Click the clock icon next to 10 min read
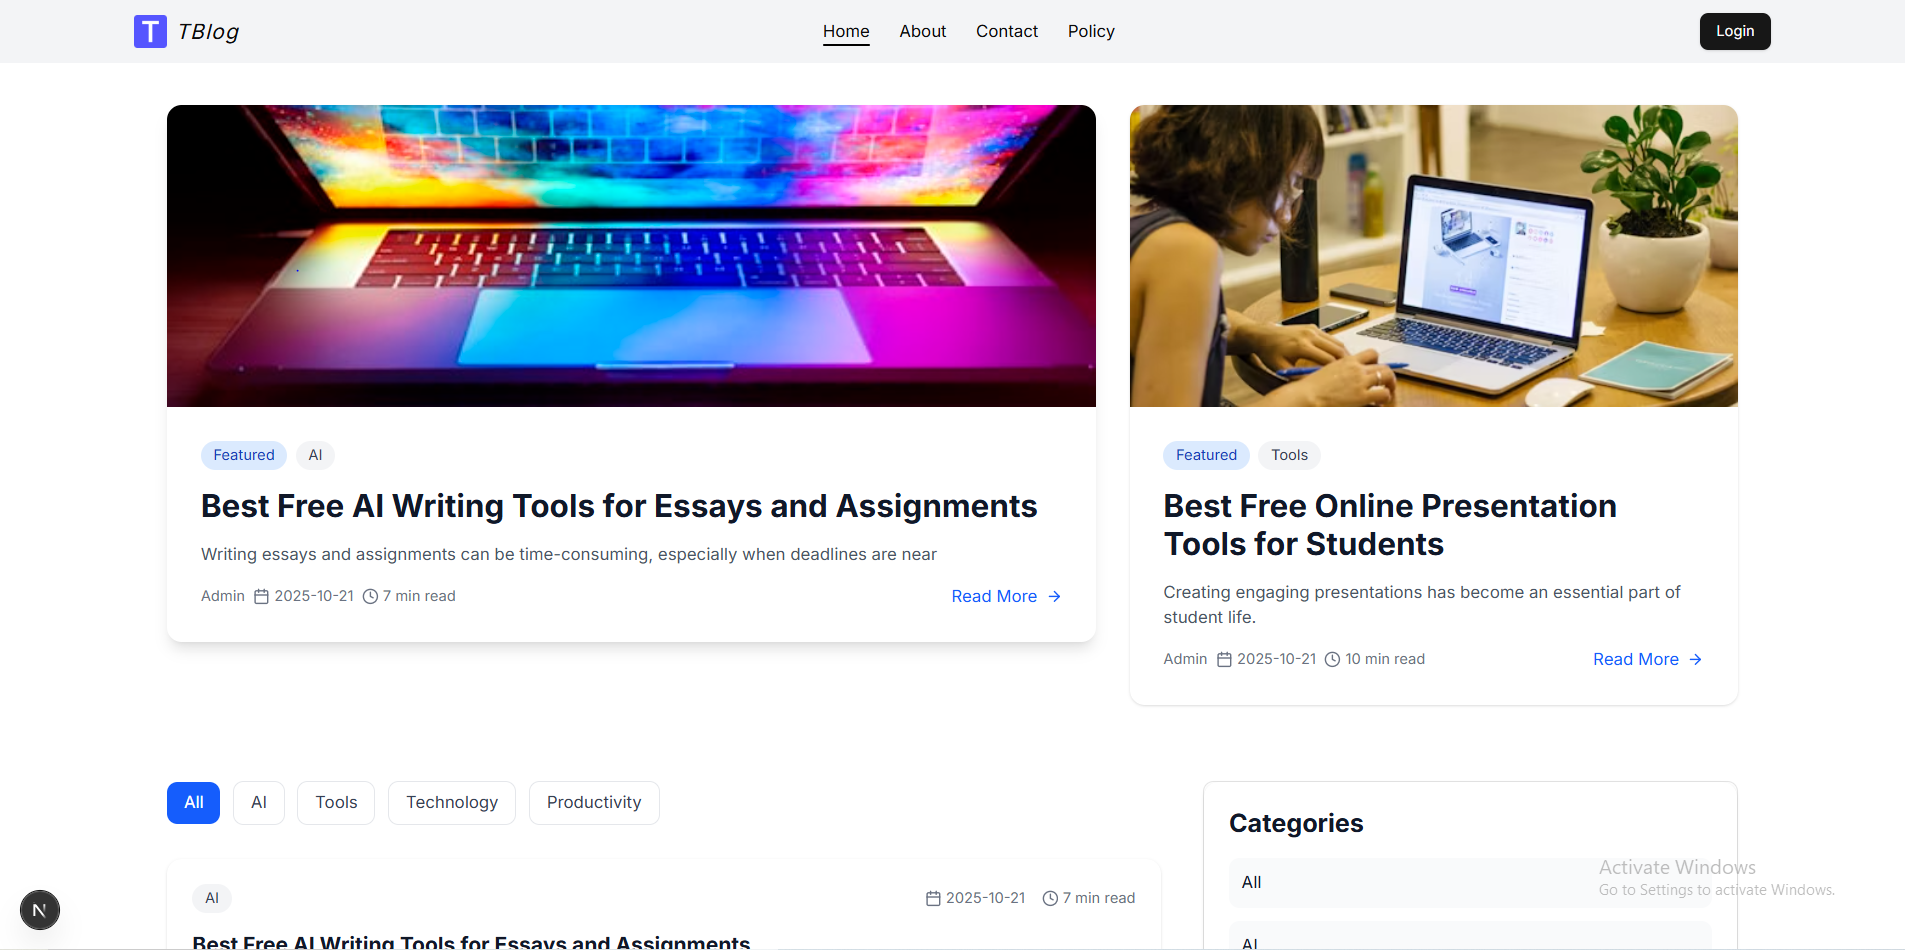1905x950 pixels. pos(1332,659)
